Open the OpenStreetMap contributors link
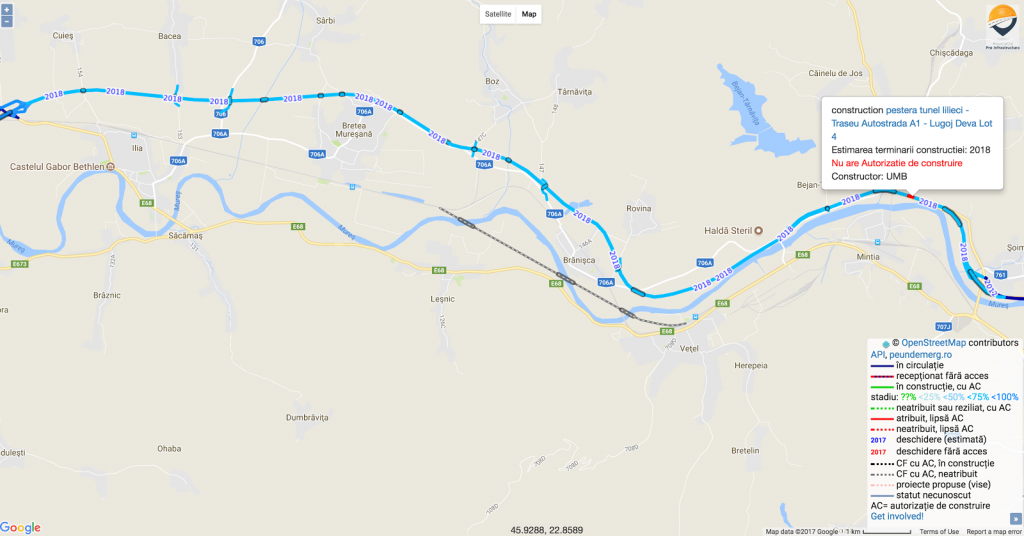1024x536 pixels. pos(933,343)
